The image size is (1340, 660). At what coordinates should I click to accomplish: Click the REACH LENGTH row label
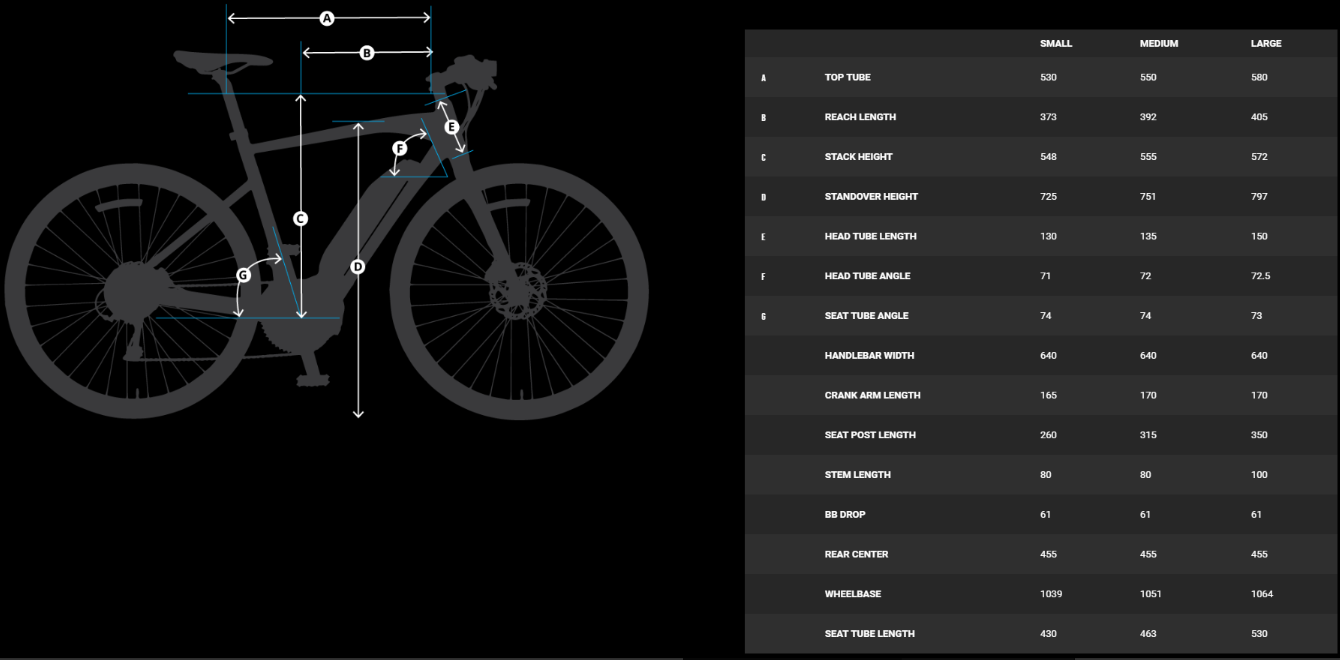860,117
